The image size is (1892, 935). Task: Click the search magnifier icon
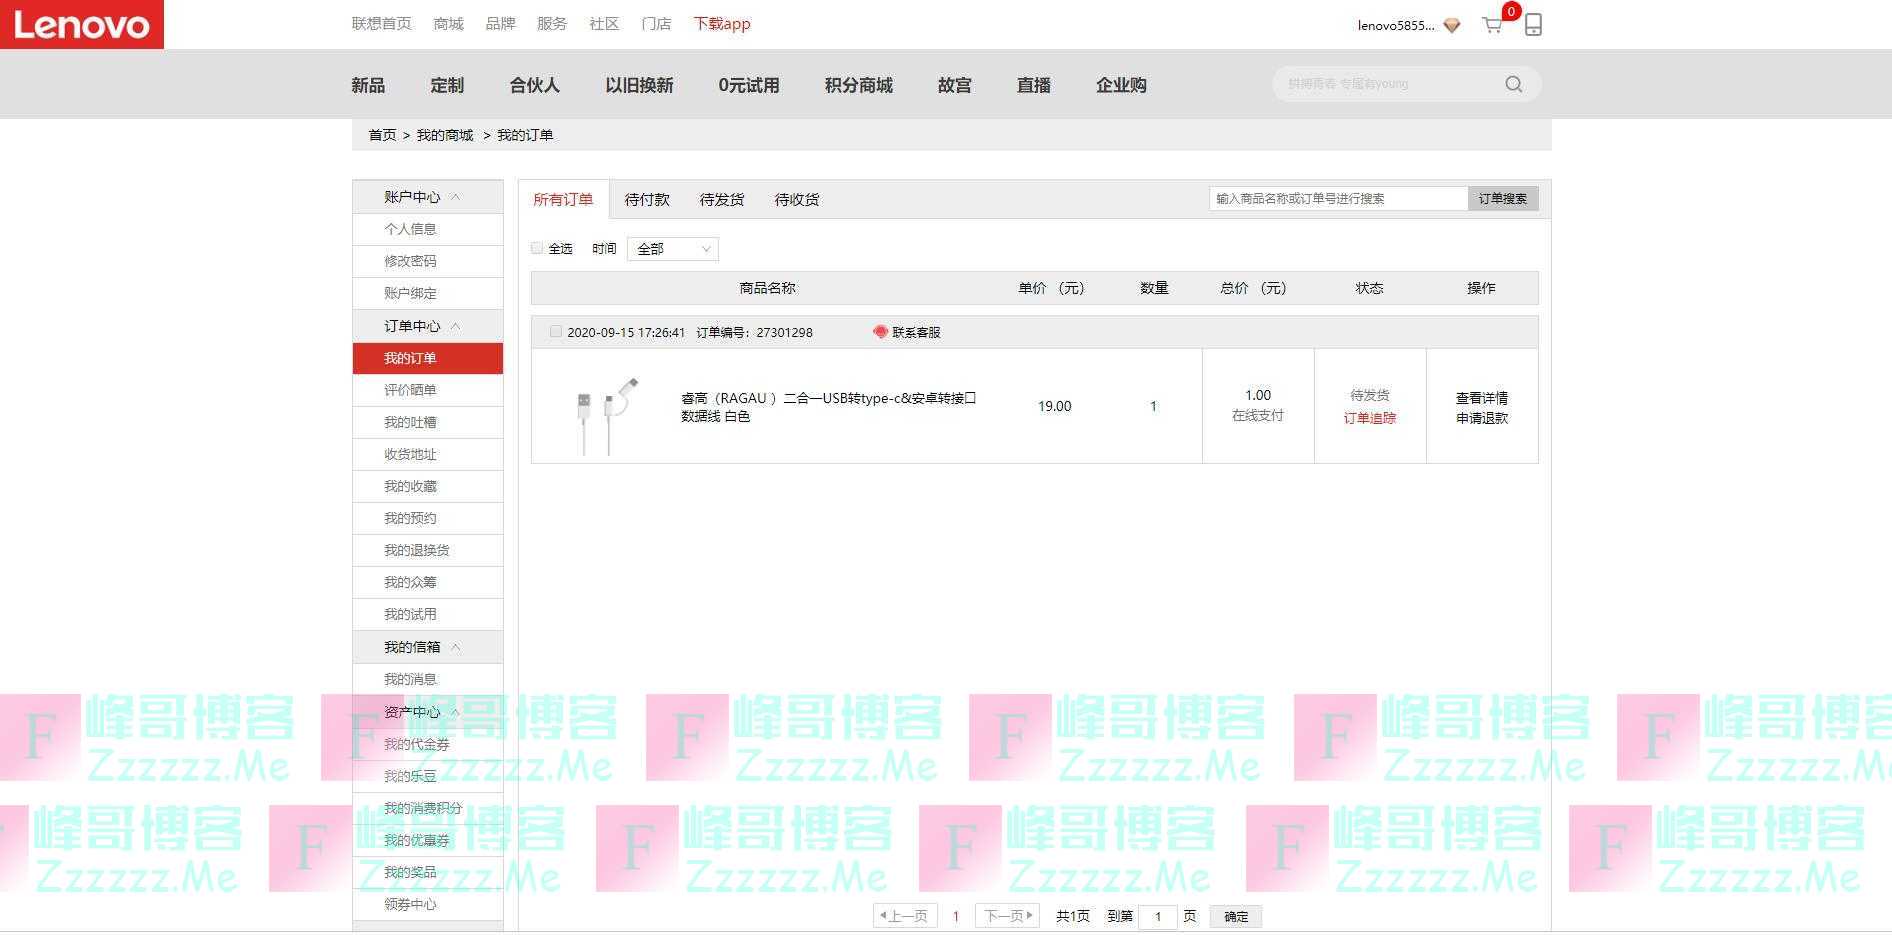pos(1513,84)
